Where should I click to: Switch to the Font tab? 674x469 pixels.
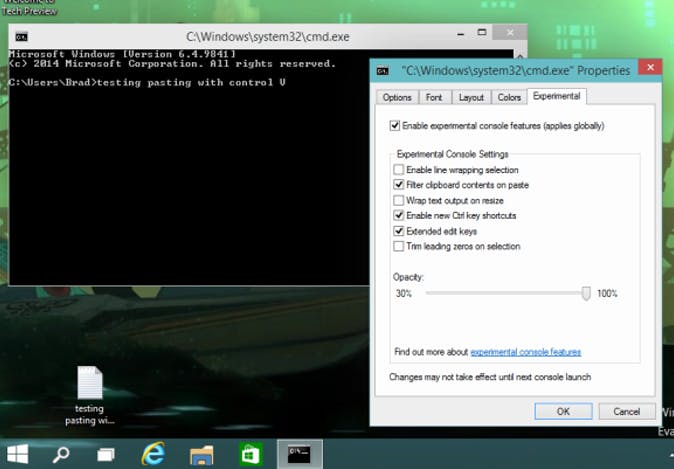pos(434,98)
